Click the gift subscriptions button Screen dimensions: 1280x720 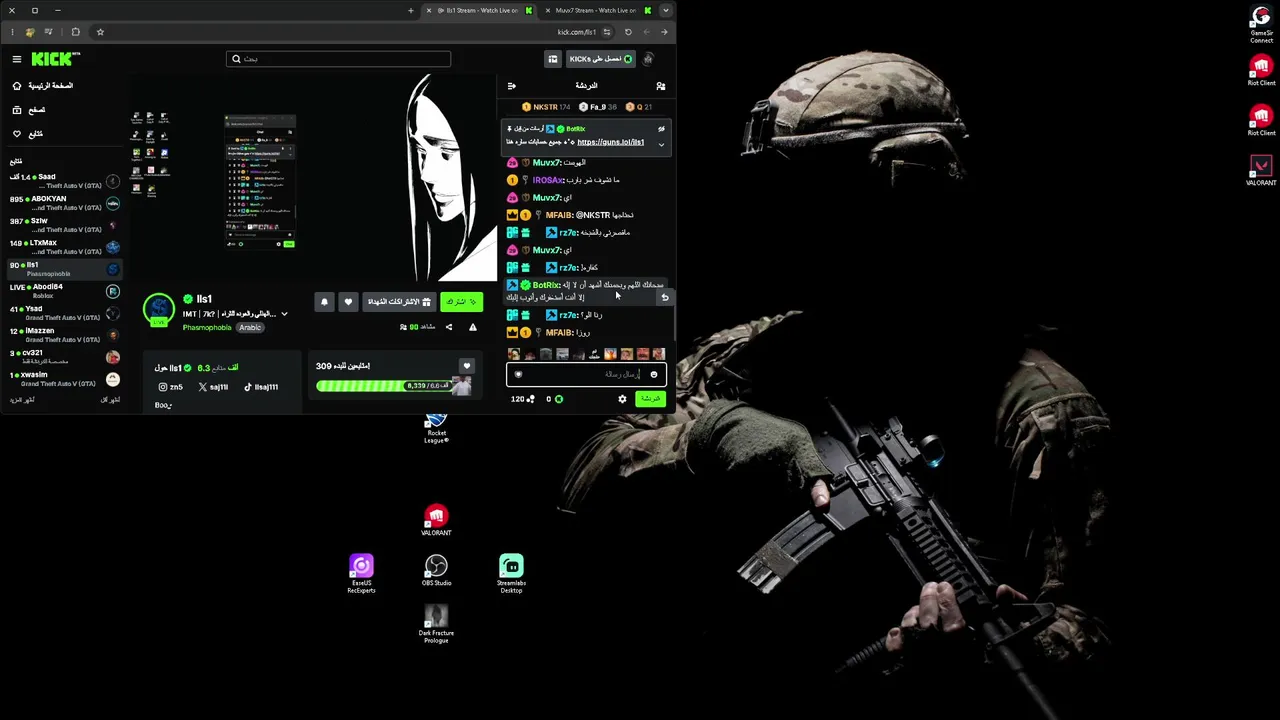399,302
